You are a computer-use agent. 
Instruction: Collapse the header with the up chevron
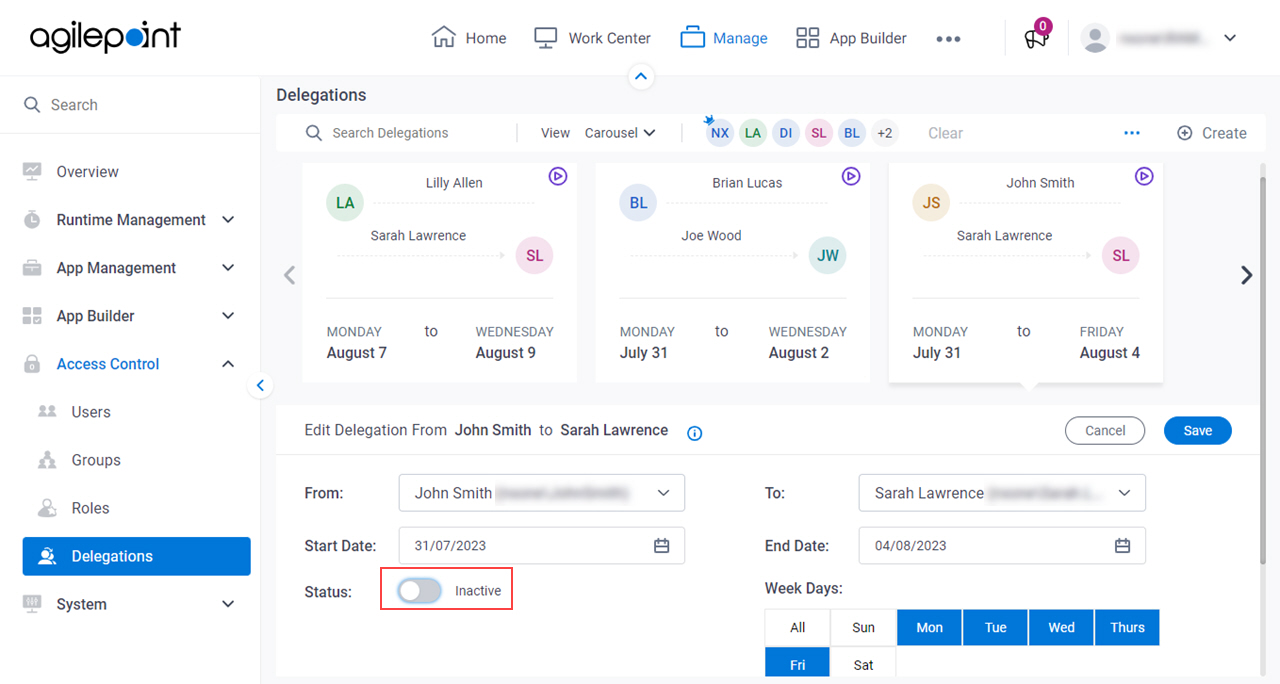pyautogui.click(x=641, y=76)
